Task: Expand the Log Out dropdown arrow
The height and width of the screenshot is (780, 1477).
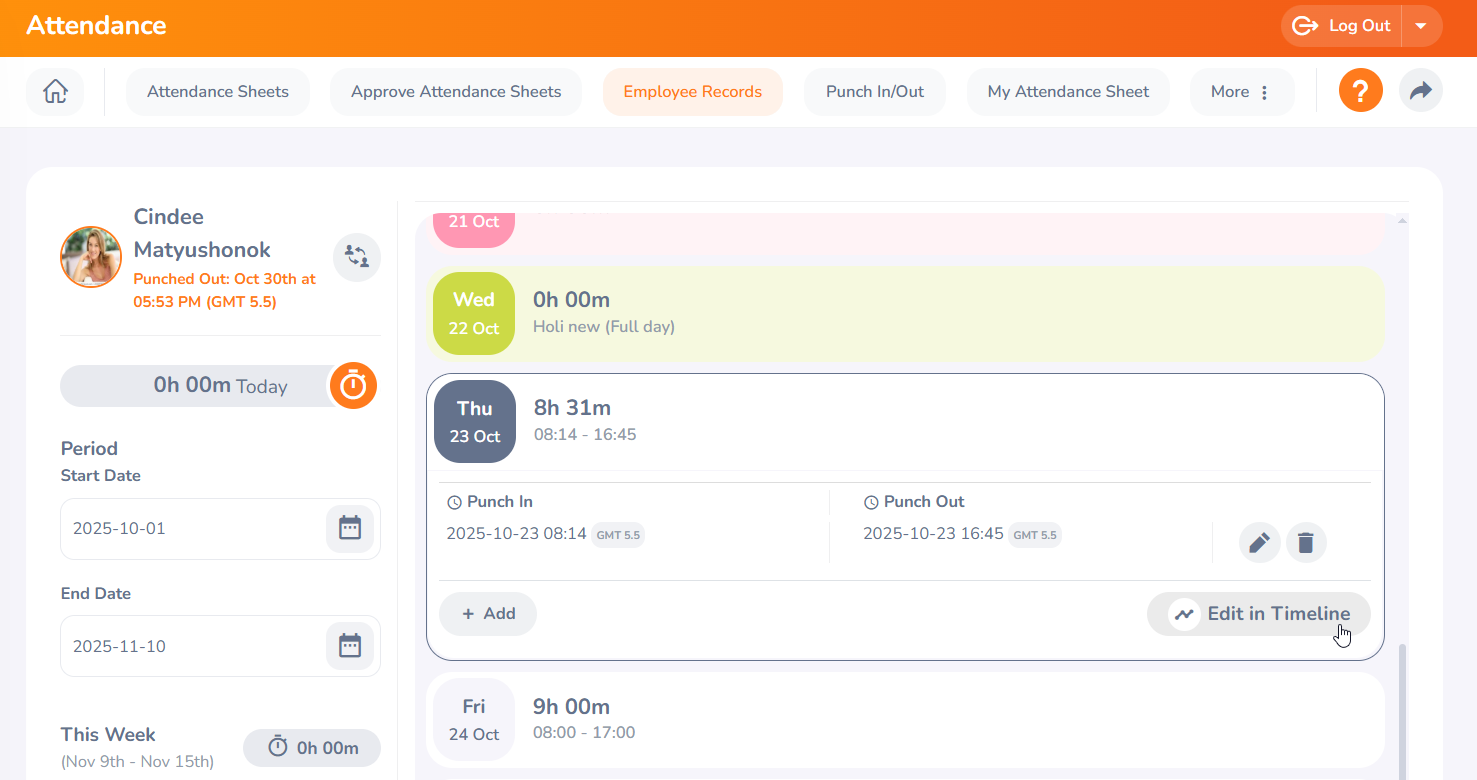Action: pyautogui.click(x=1421, y=26)
